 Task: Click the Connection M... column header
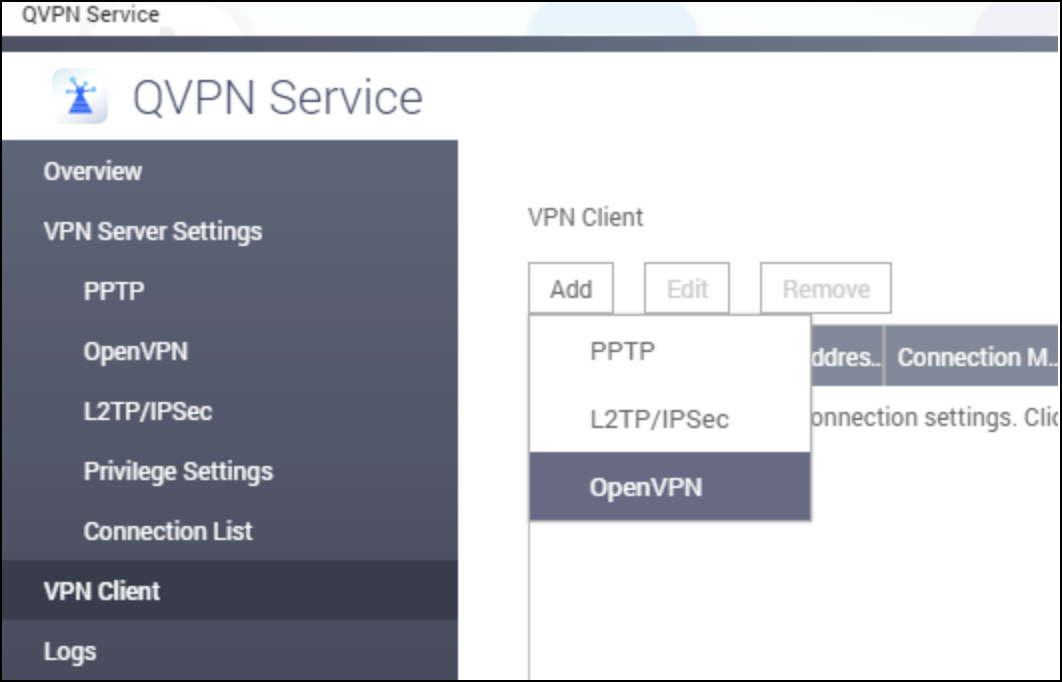[x=974, y=357]
